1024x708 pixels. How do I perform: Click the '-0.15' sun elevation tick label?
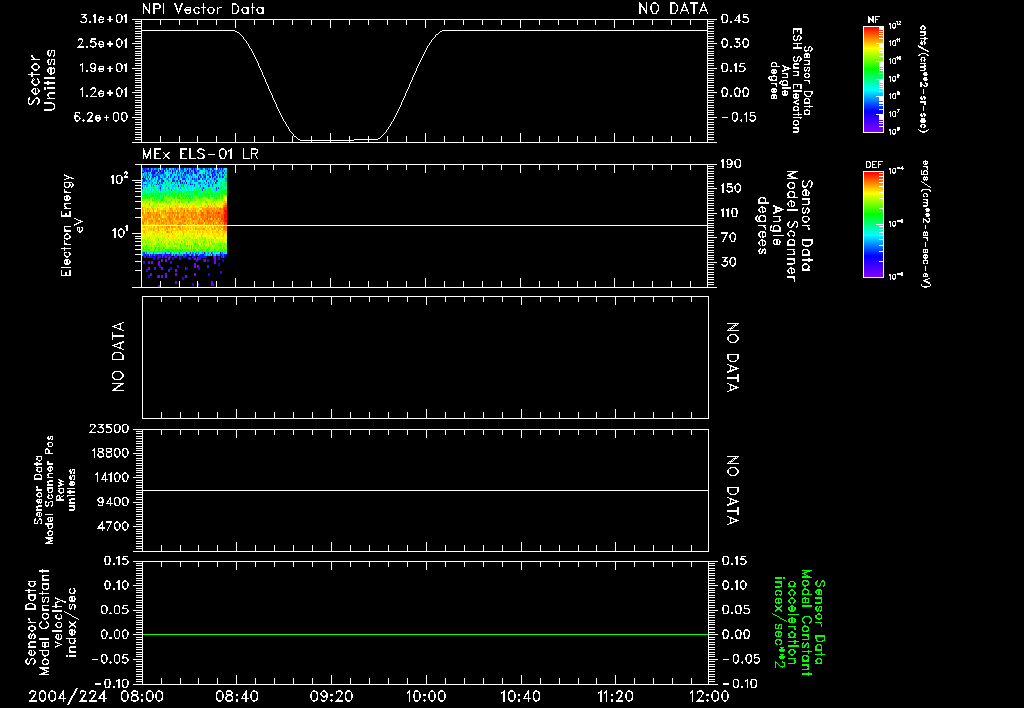738,117
